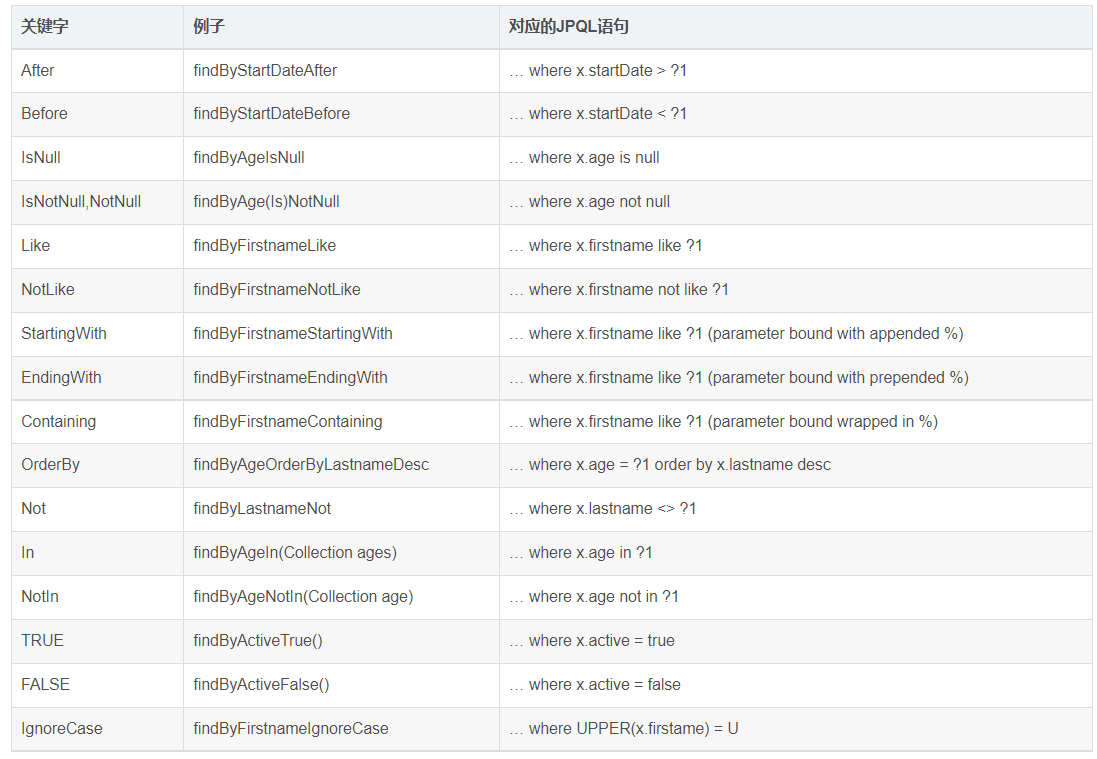Click the 对应的JPQL语句 column header
1097x759 pixels.
click(568, 27)
